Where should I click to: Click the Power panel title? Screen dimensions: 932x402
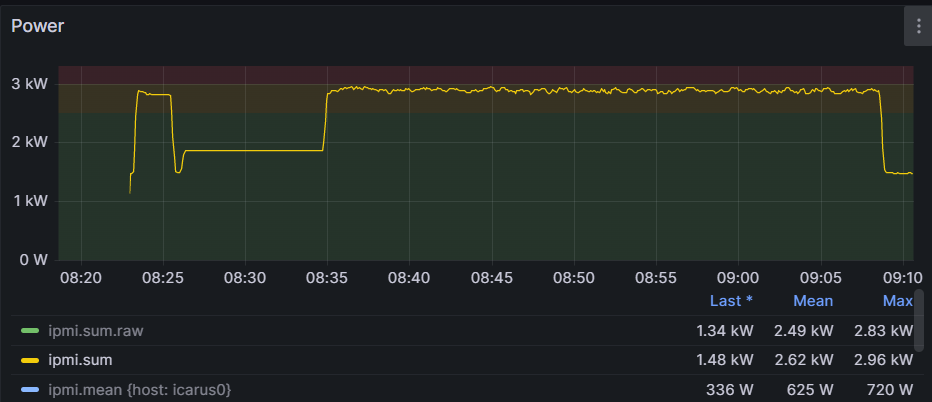coord(38,27)
